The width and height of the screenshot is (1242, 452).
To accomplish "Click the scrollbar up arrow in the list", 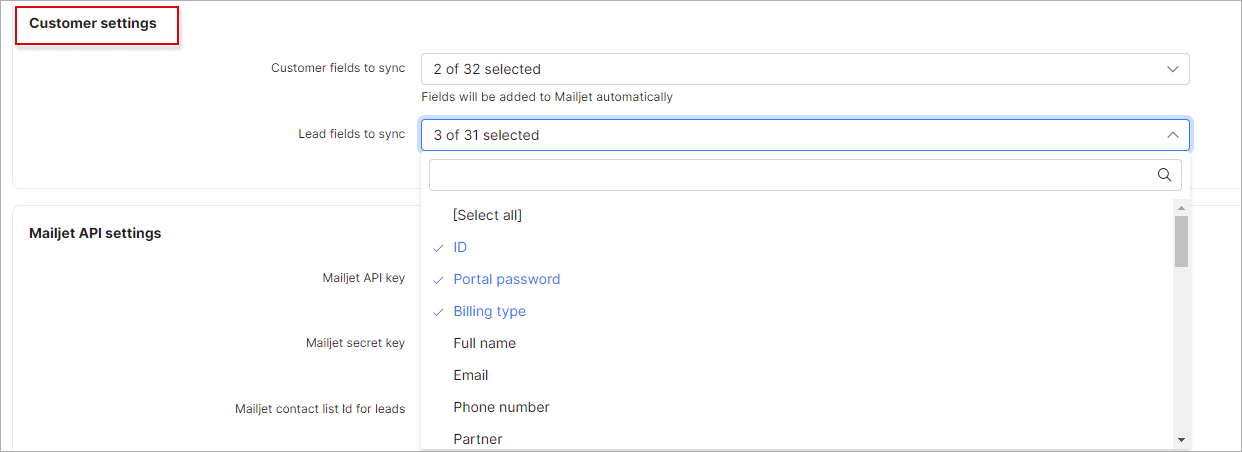I will (x=1181, y=207).
